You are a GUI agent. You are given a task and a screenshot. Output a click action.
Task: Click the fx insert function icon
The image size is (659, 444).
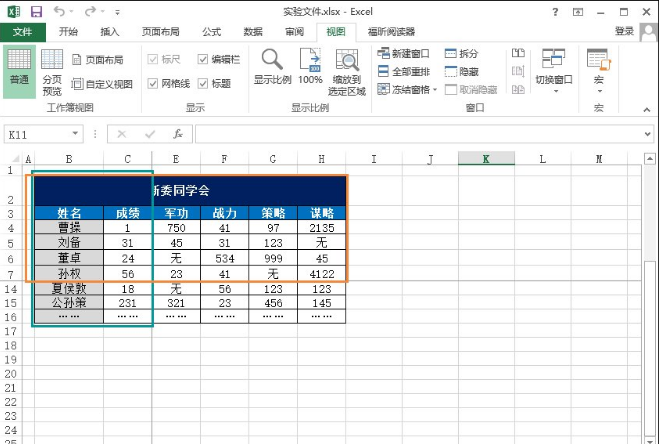click(178, 134)
